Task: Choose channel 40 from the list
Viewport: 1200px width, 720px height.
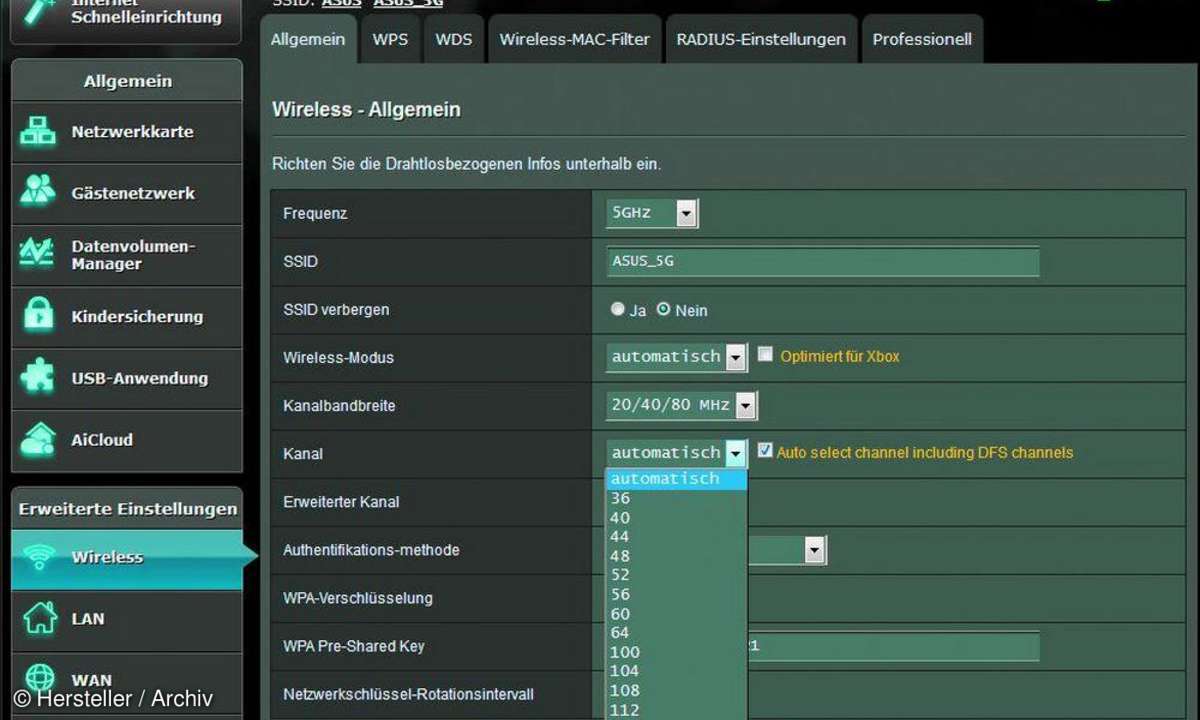Action: click(676, 517)
